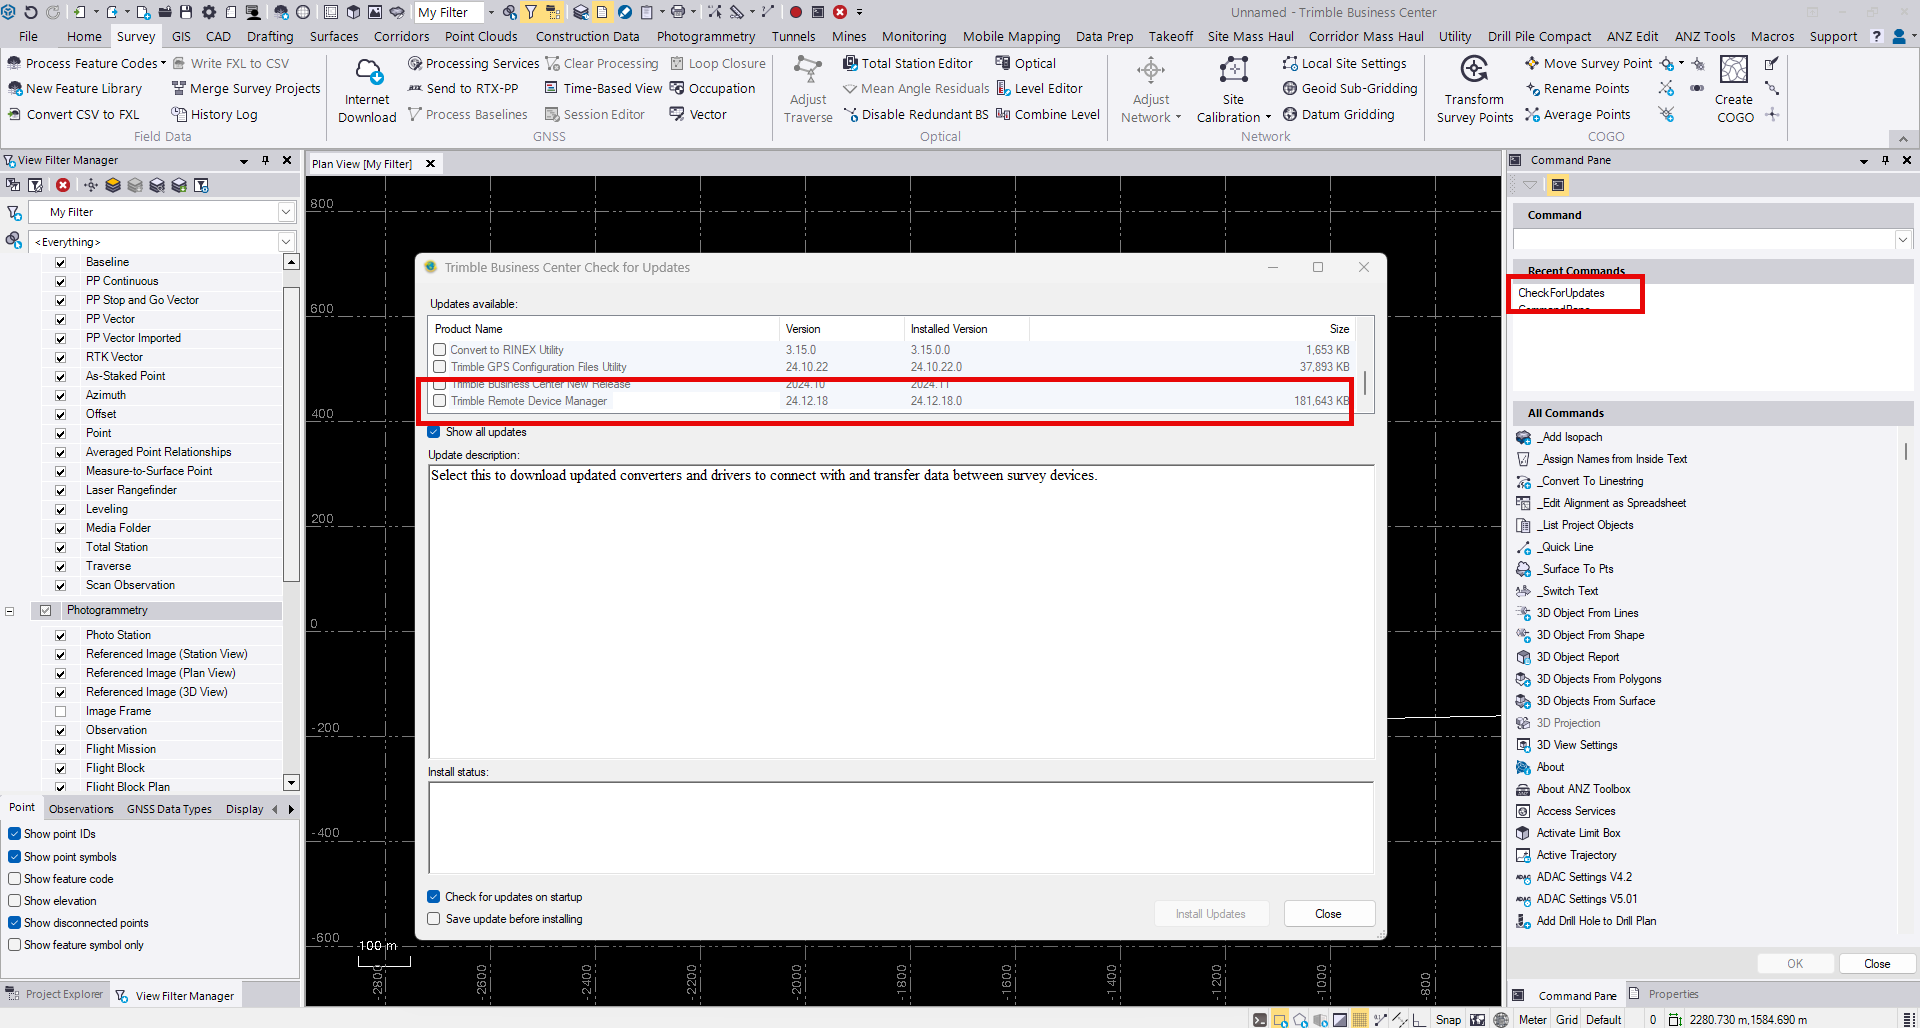The image size is (1920, 1028).
Task: Click Close in the Check for Updates dialog
Action: click(x=1328, y=914)
